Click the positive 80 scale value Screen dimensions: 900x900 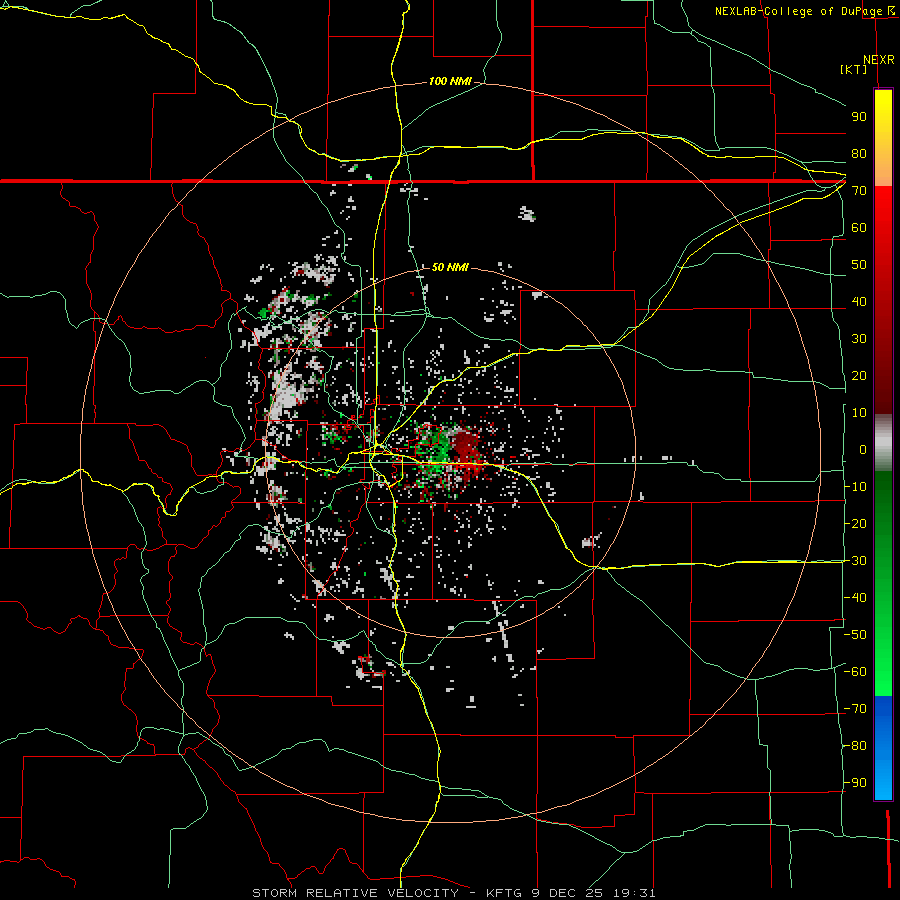pyautogui.click(x=859, y=153)
